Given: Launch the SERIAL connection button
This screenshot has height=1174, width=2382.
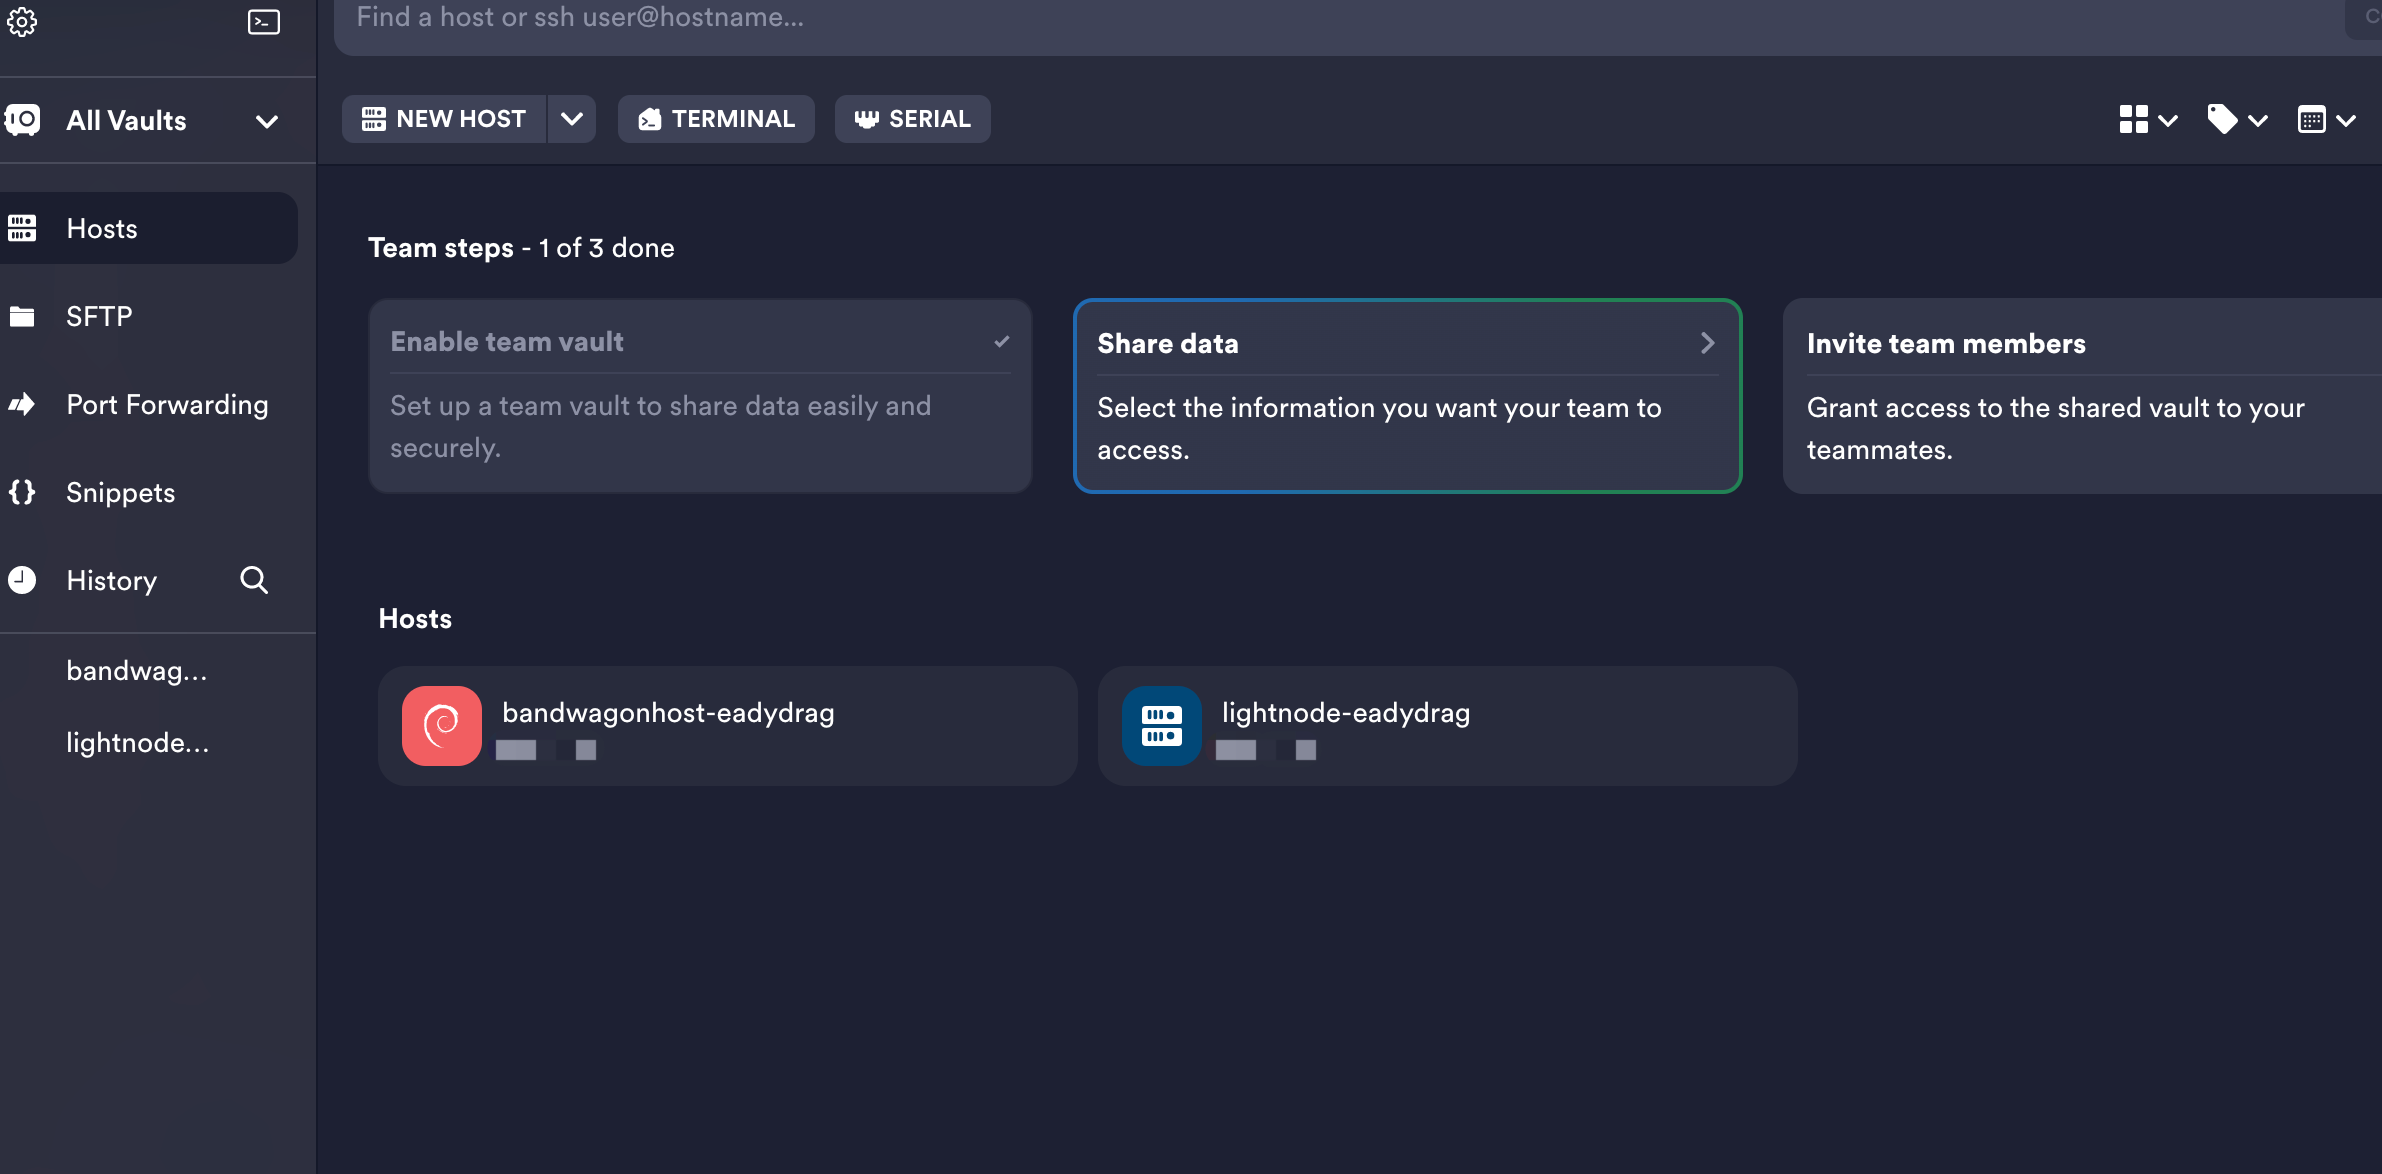Looking at the screenshot, I should coord(912,119).
